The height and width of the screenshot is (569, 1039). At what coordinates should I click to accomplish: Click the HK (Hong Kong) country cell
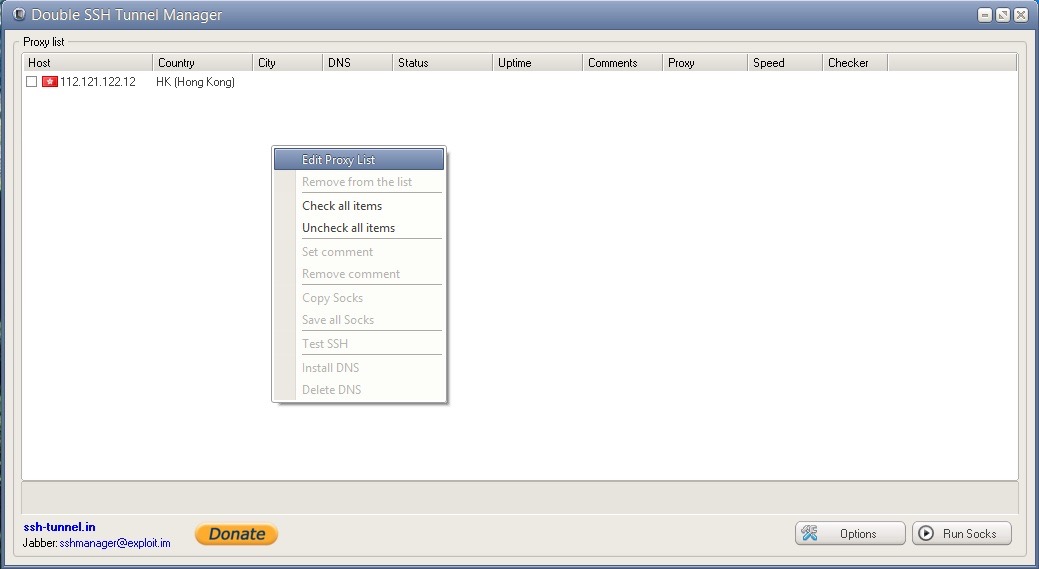pos(195,81)
